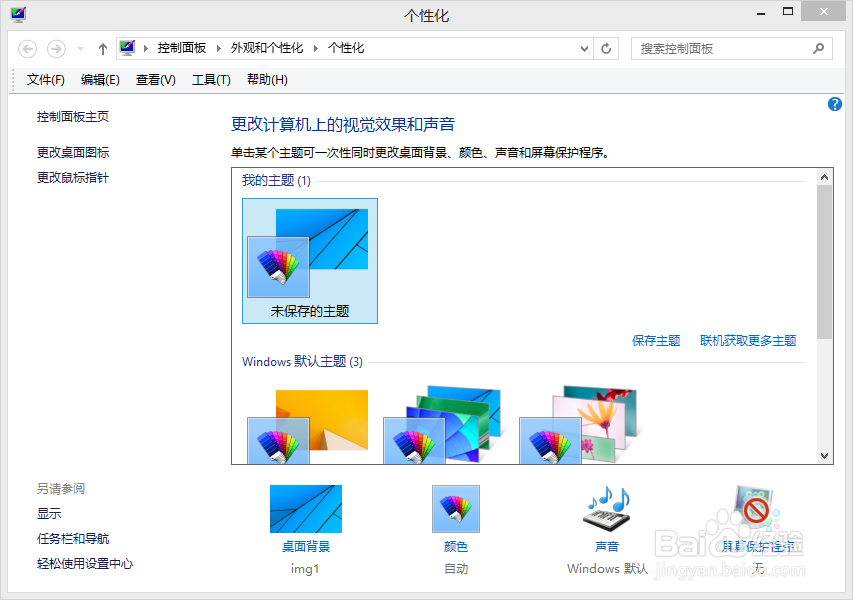
Task: Open the 声音 (Sound) settings icon
Action: pyautogui.click(x=606, y=508)
